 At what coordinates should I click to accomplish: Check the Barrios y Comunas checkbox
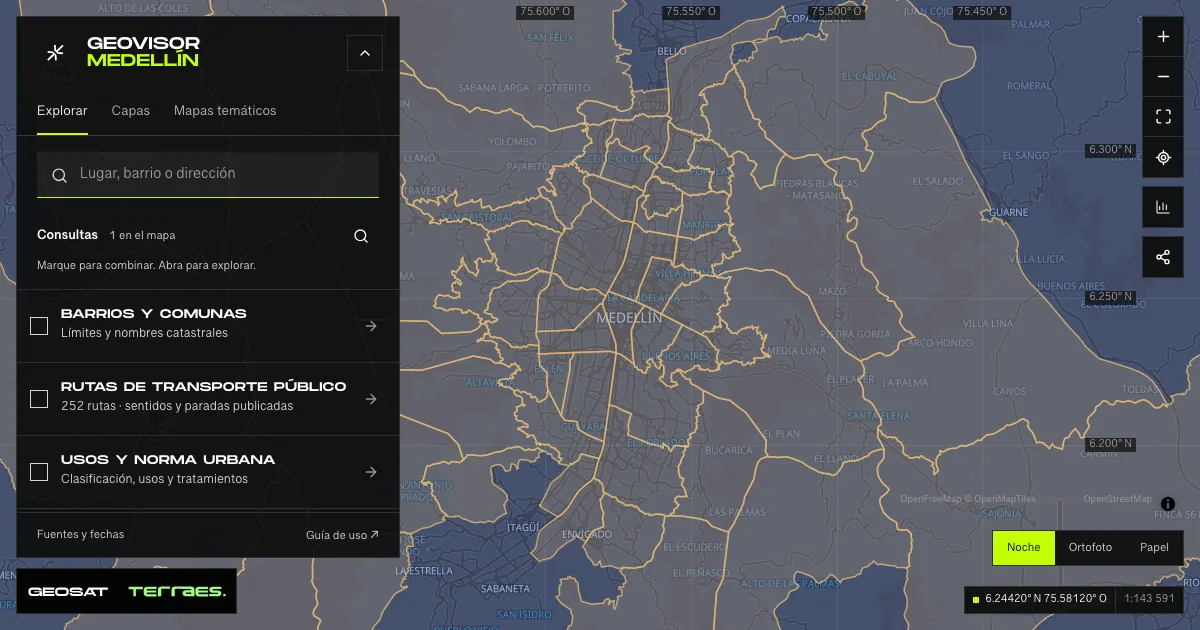(x=39, y=326)
